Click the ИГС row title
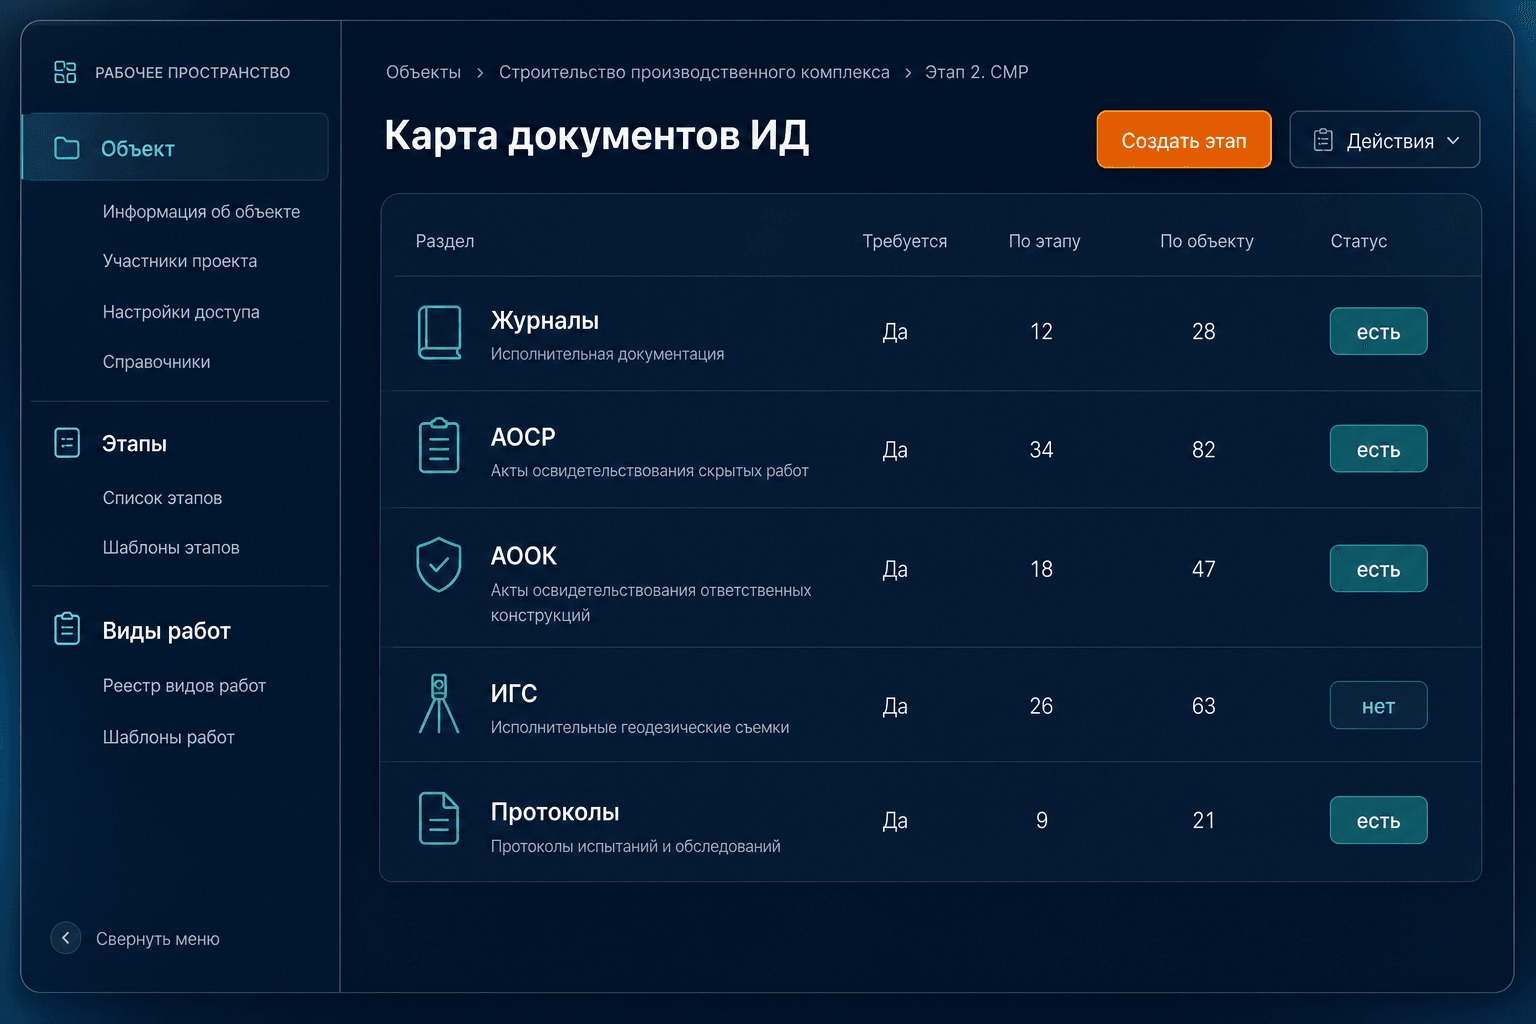The image size is (1536, 1024). [513, 693]
